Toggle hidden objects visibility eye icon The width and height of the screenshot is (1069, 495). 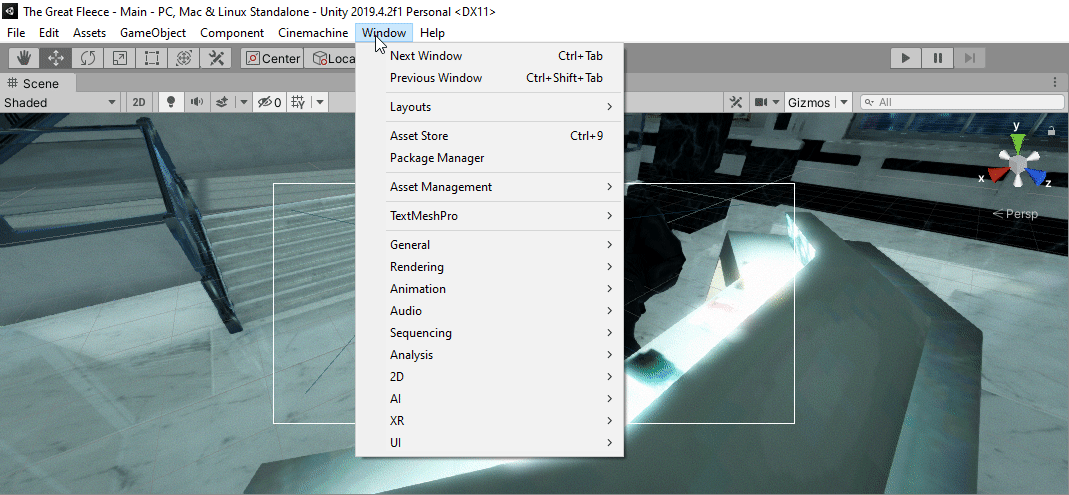(269, 102)
